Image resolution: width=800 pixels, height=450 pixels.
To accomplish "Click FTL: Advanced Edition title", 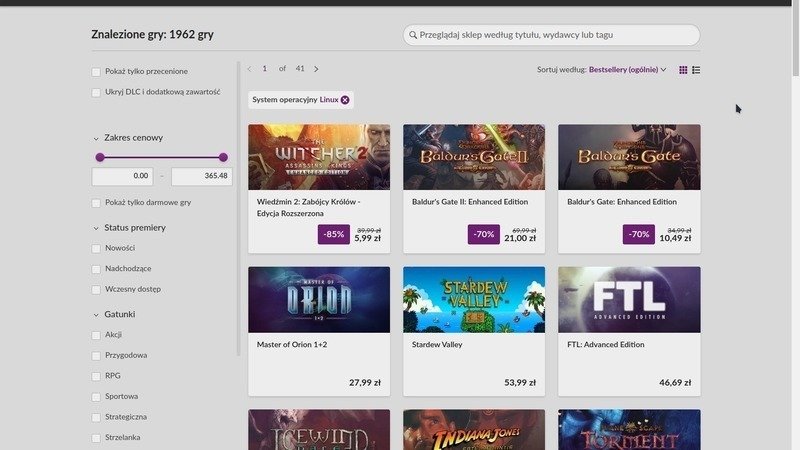I will pos(606,345).
